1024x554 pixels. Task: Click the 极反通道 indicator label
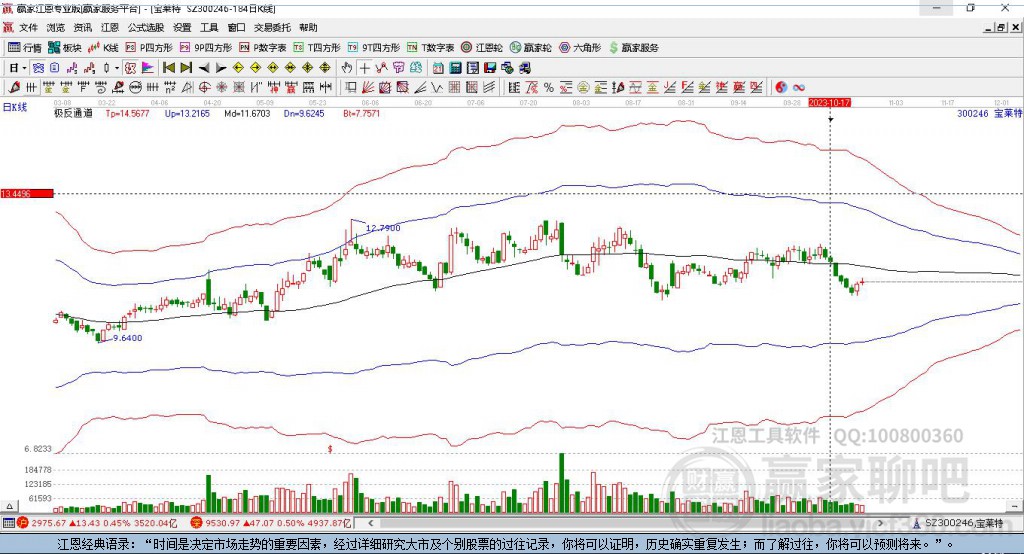[x=73, y=113]
